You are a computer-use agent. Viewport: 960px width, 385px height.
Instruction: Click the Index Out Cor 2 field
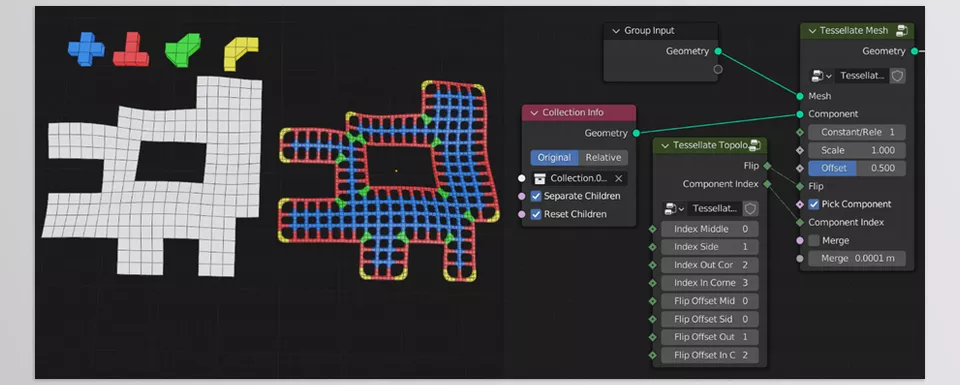[x=710, y=265]
